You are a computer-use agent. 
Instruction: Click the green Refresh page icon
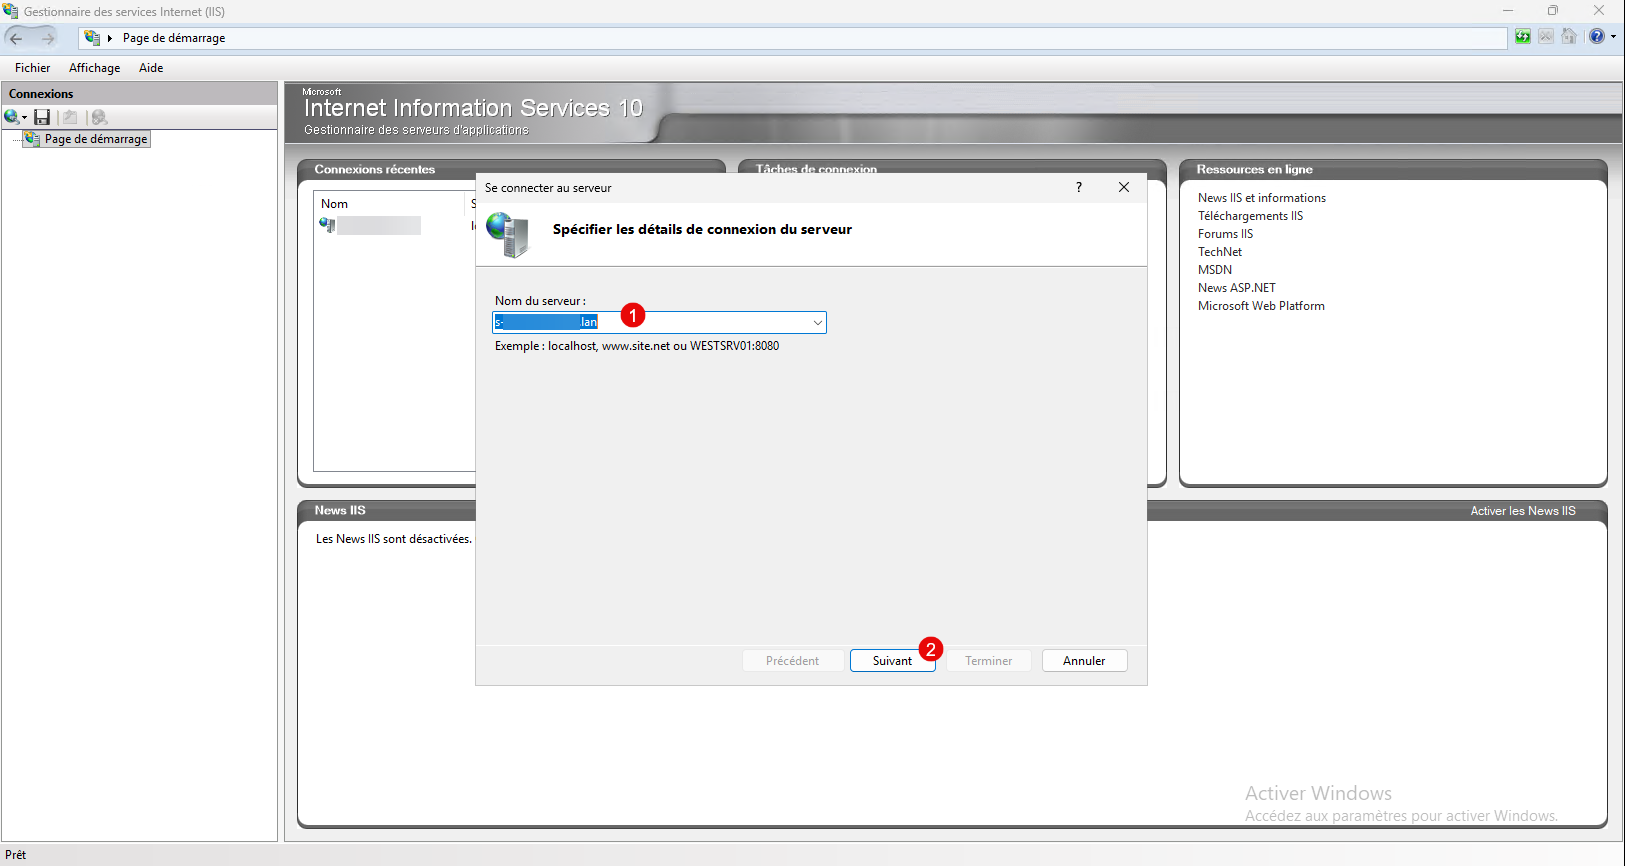1522,37
